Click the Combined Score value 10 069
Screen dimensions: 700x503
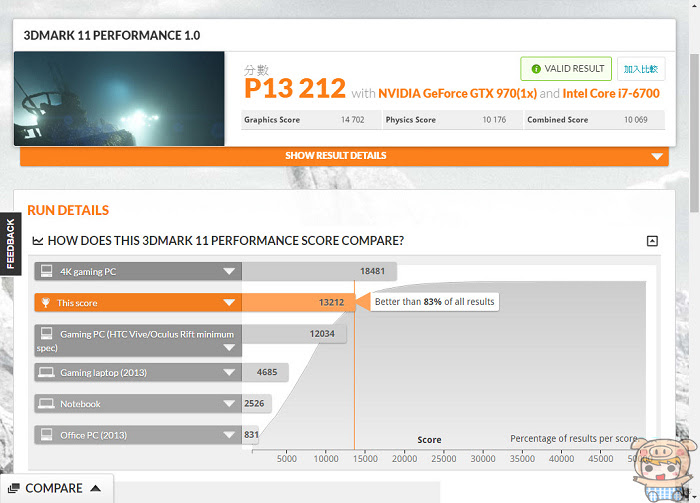pos(636,120)
